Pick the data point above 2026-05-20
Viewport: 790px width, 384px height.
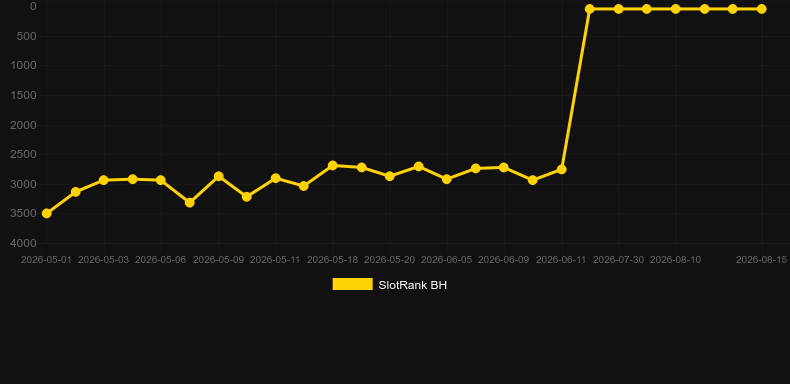click(389, 176)
